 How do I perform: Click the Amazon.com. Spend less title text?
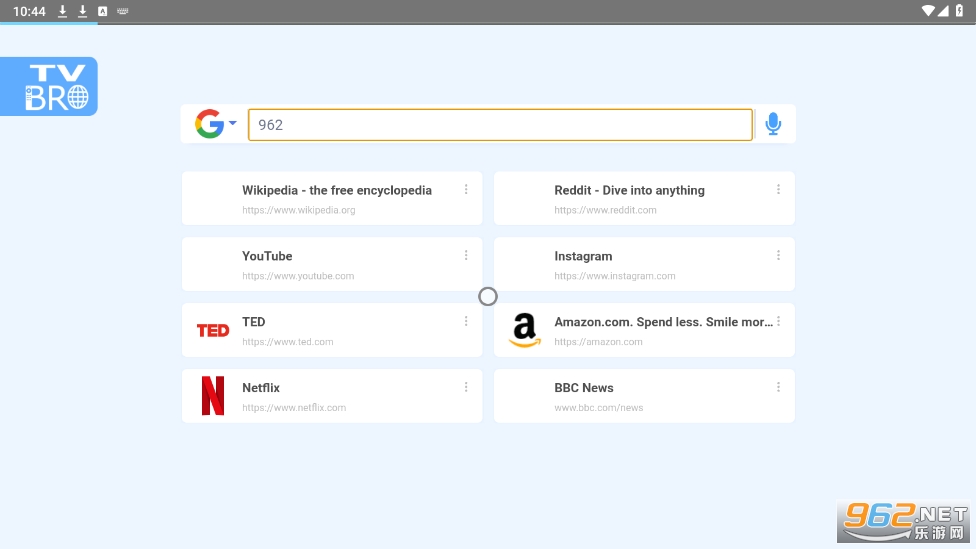coord(664,322)
